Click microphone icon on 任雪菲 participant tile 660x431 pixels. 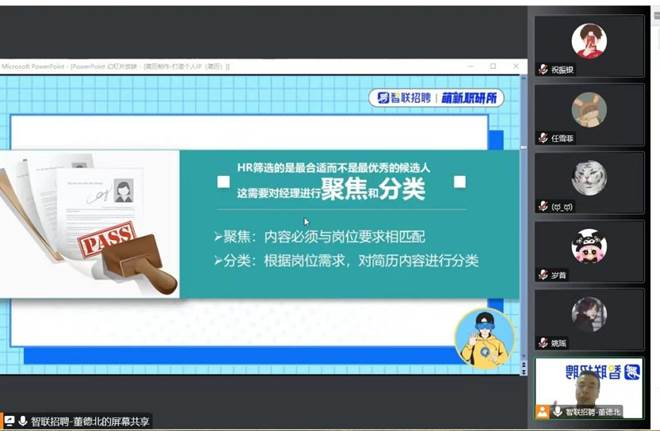[543, 138]
